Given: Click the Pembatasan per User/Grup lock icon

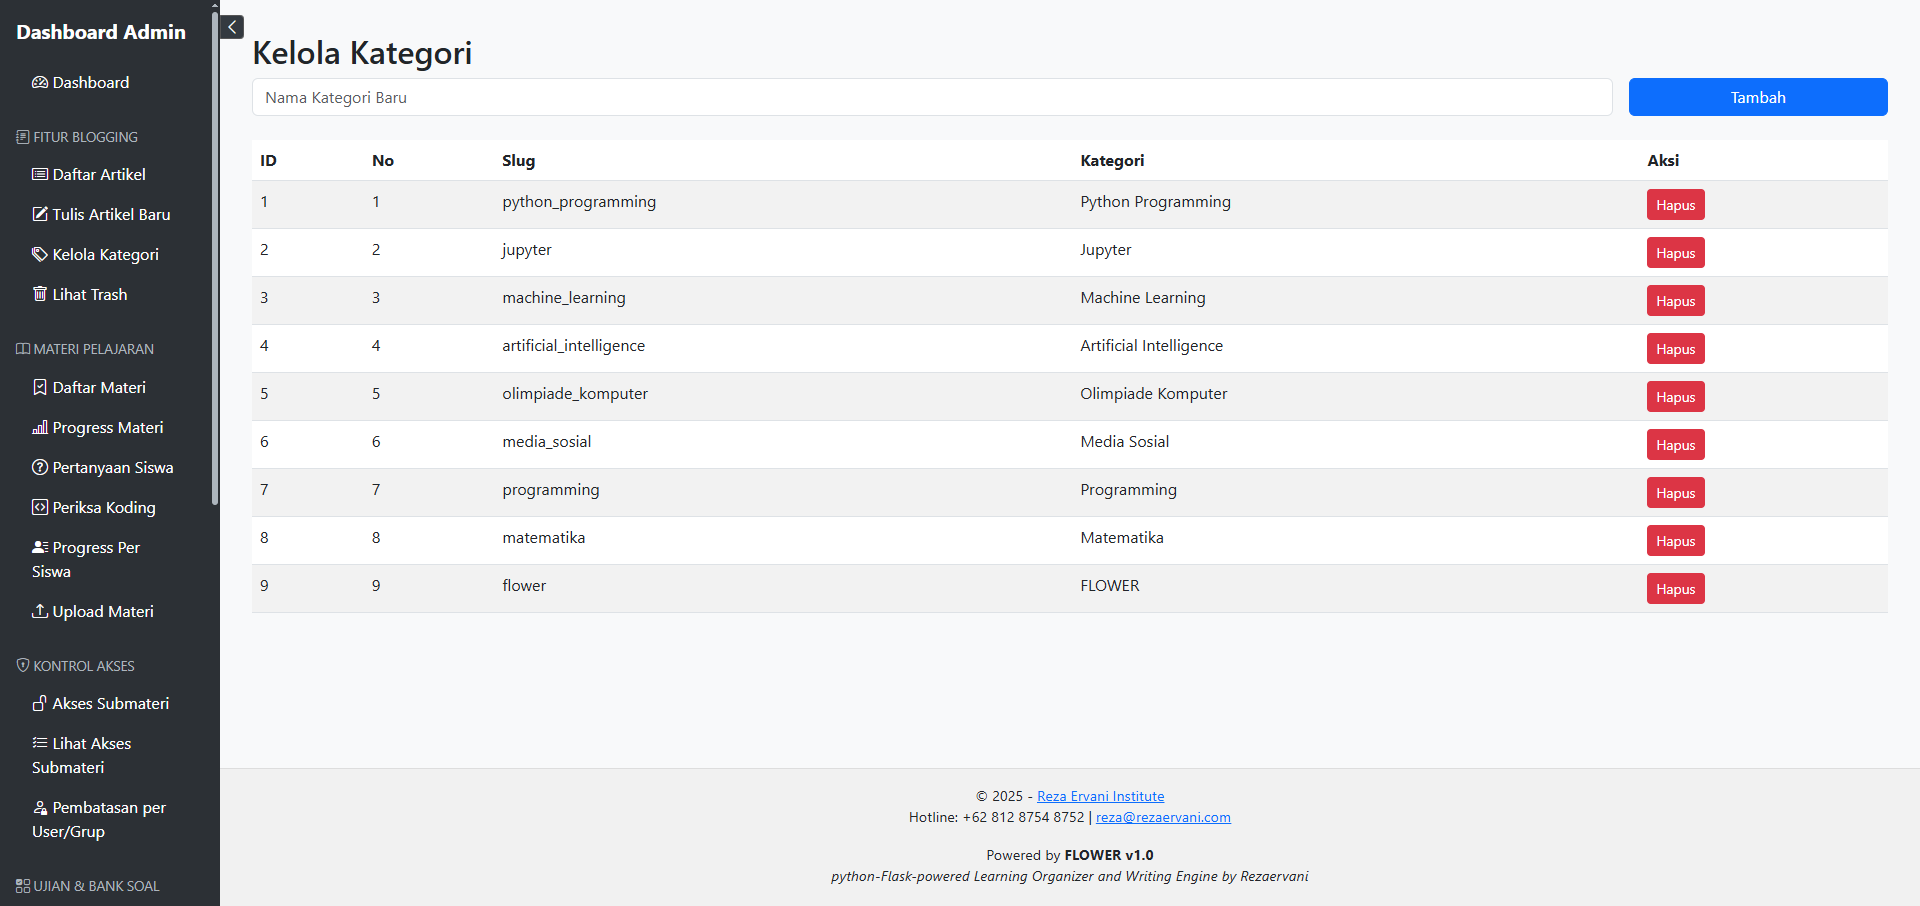Looking at the screenshot, I should click(x=40, y=807).
